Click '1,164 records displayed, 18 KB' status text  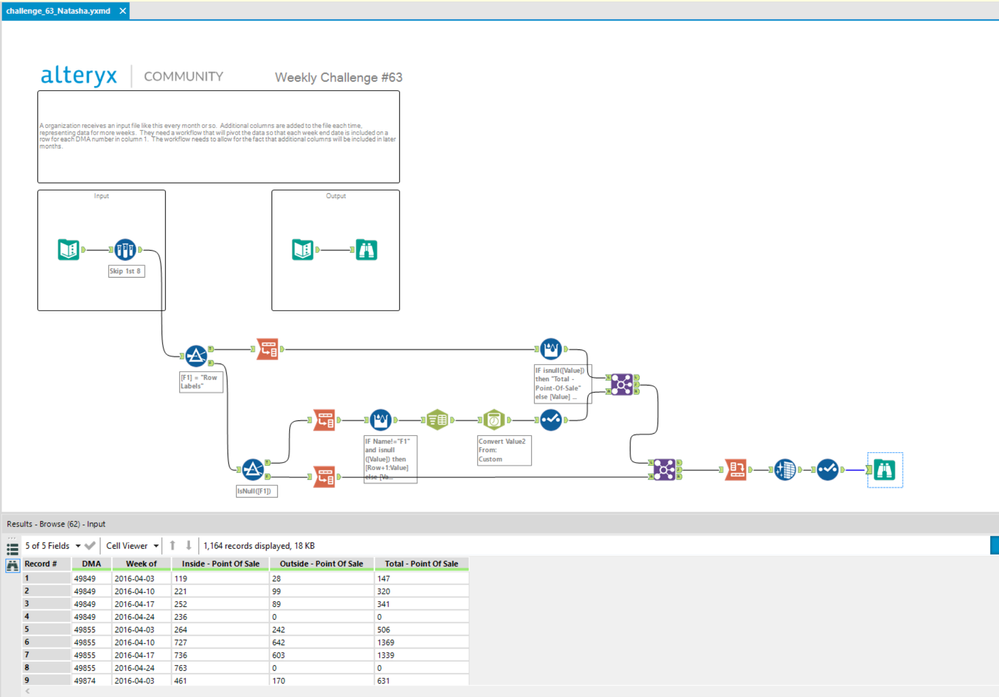(259, 545)
